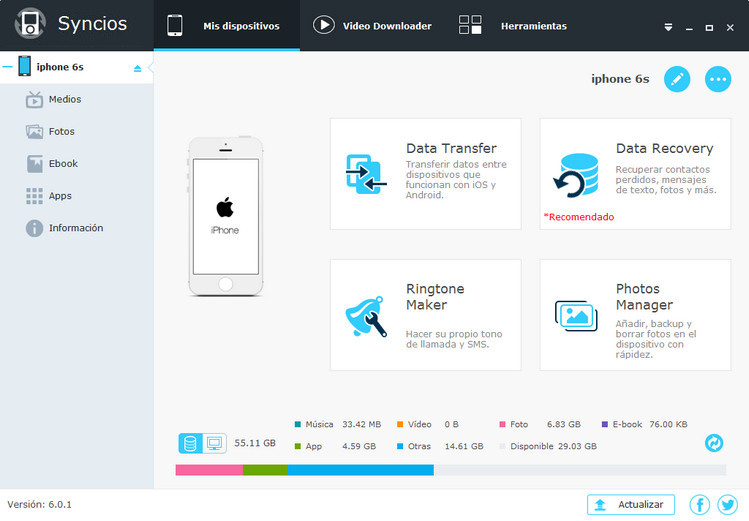
Task: Refresh storage information
Action: [x=714, y=443]
